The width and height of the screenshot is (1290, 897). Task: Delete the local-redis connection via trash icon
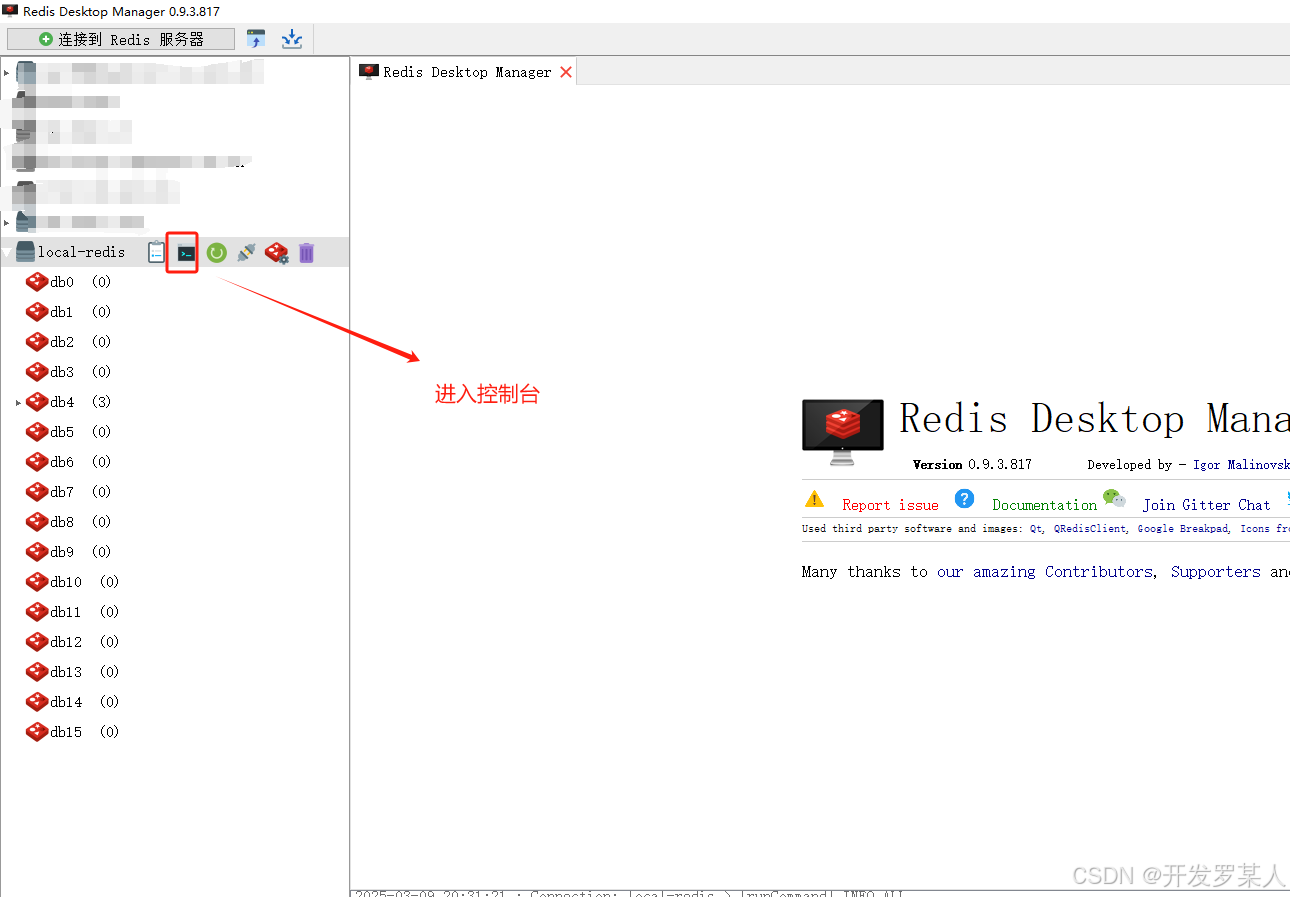coord(306,252)
